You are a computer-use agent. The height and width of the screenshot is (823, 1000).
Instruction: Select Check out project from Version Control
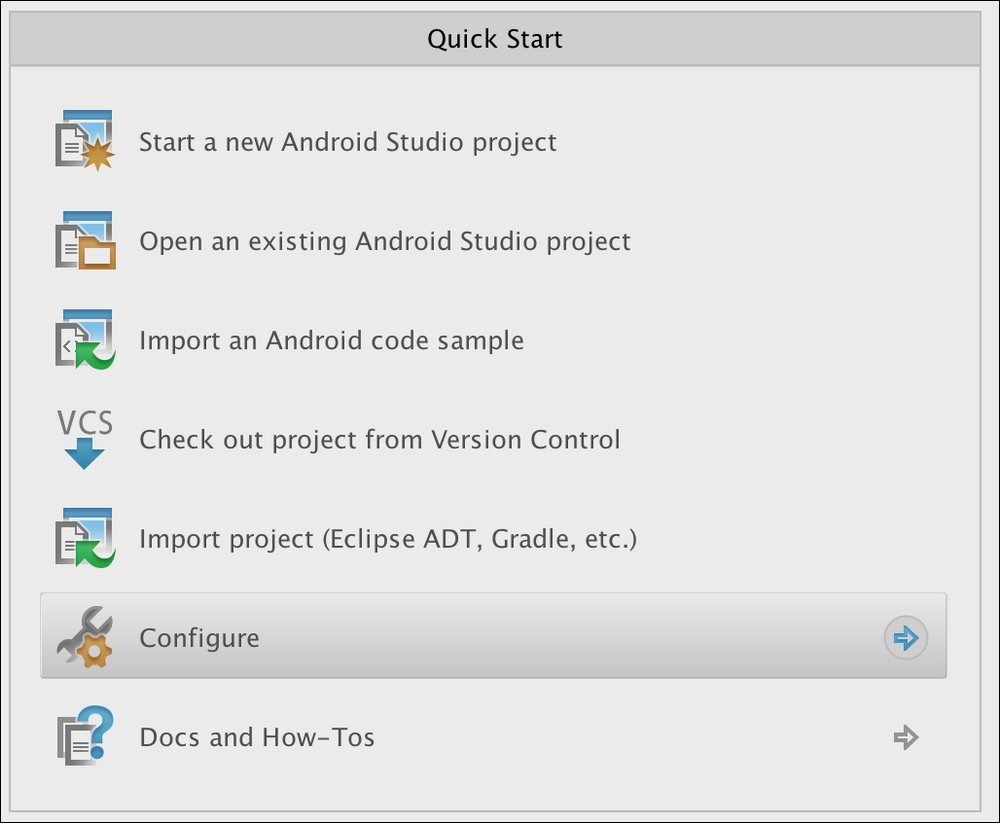click(379, 440)
